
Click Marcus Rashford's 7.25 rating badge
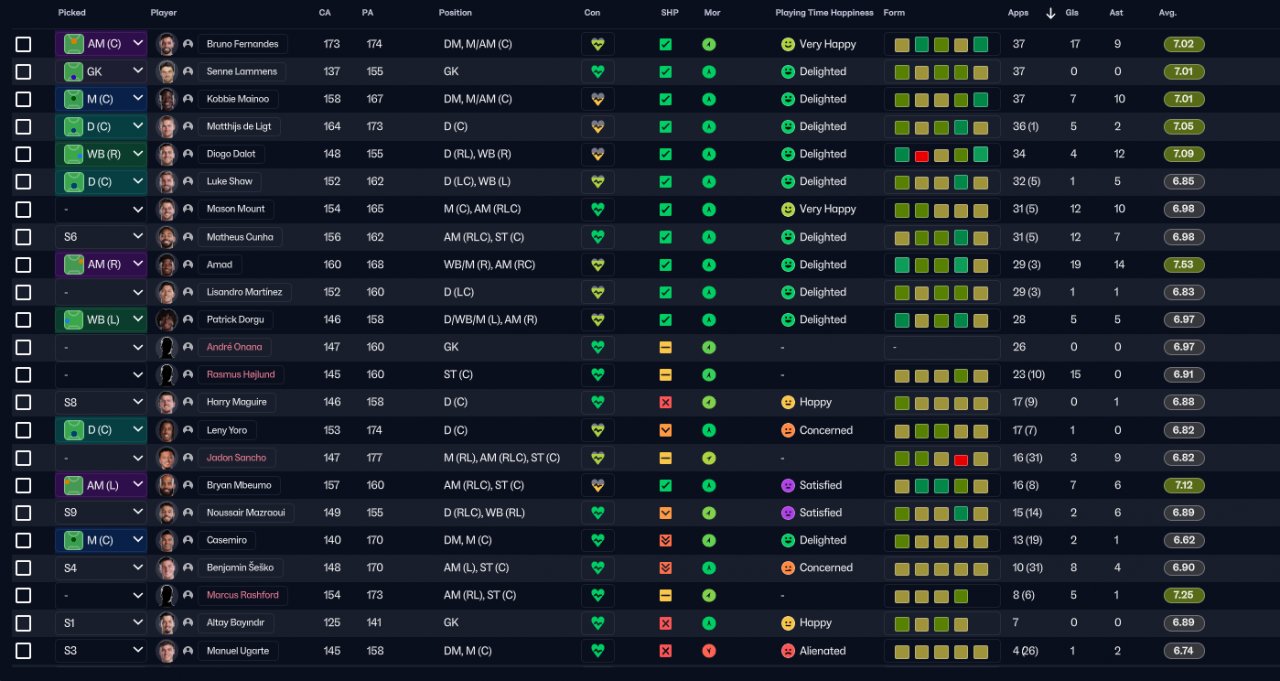pyautogui.click(x=1184, y=595)
